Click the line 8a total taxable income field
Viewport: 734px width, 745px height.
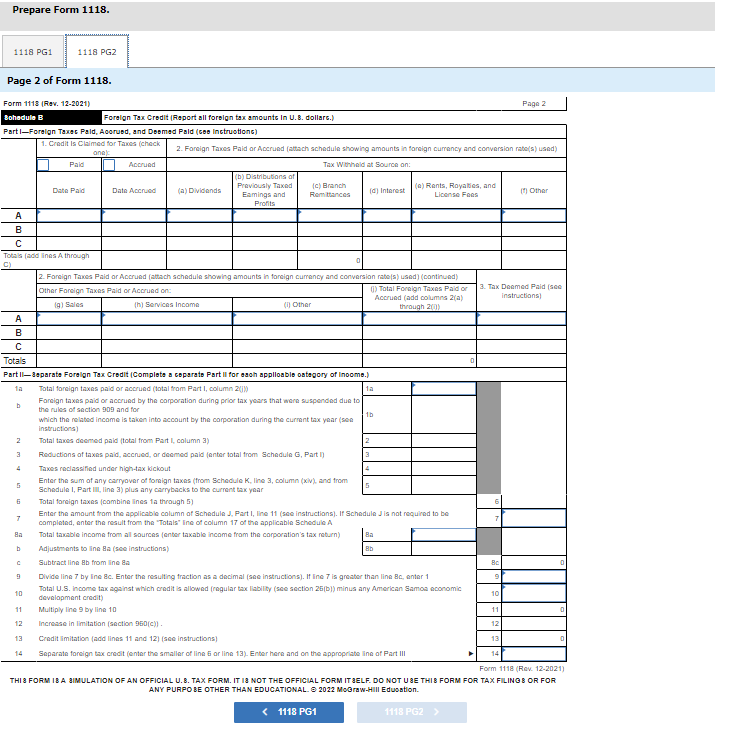coord(444,535)
